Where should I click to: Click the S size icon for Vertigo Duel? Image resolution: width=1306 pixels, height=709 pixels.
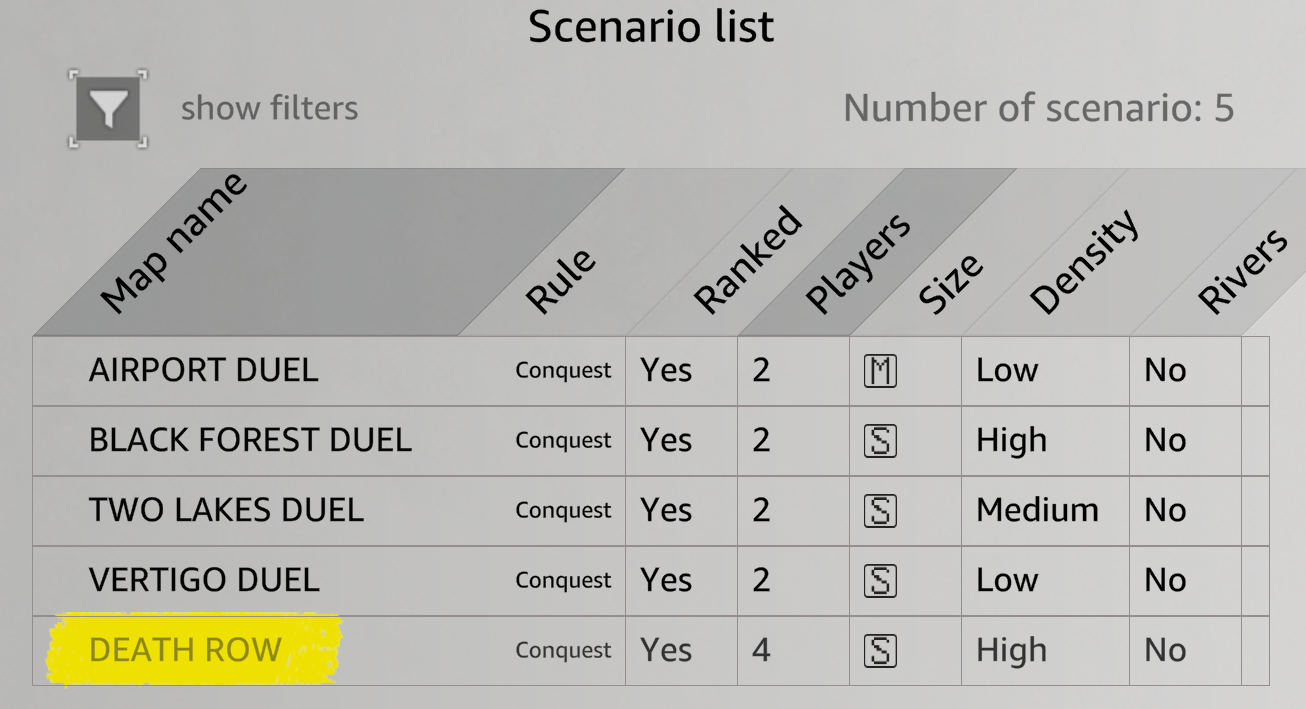pos(880,581)
